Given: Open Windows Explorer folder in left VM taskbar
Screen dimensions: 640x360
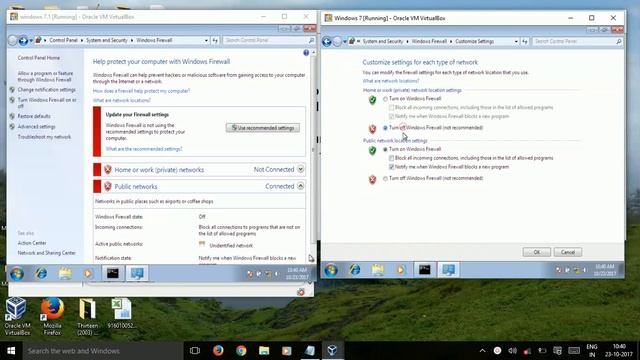Looking at the screenshot, I should point(64,273).
